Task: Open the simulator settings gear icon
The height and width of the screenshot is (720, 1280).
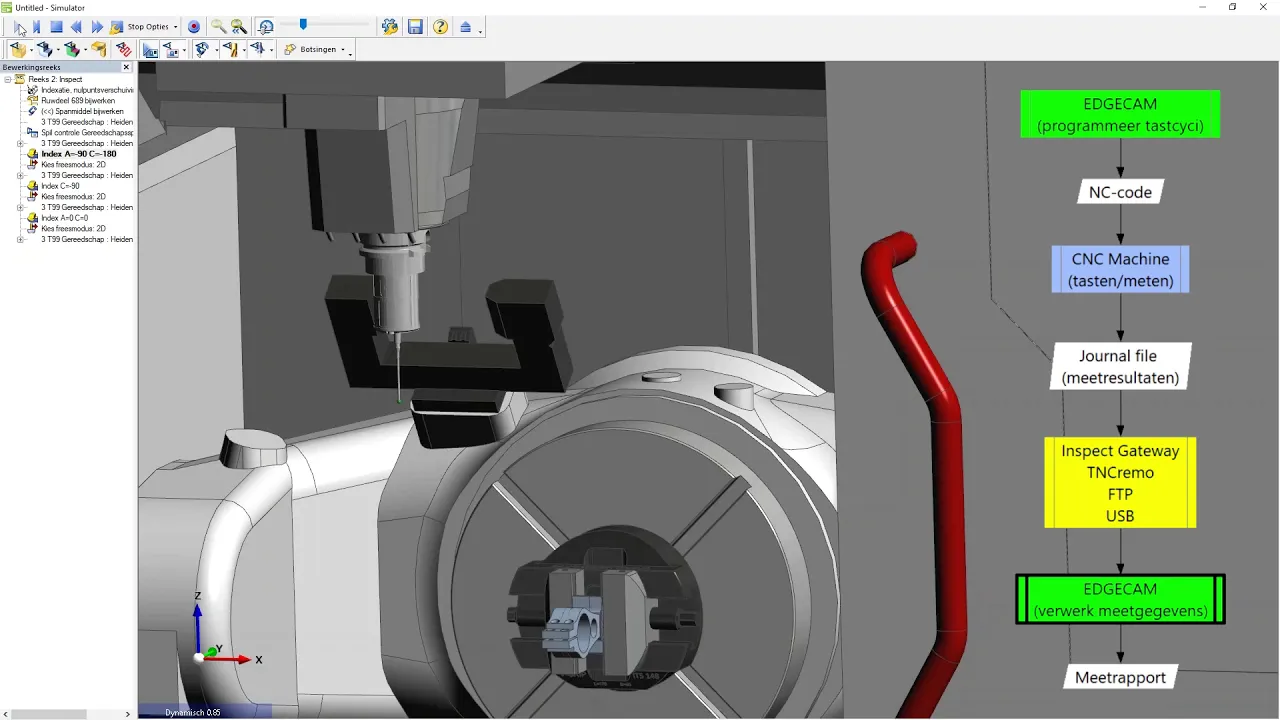Action: coord(390,27)
